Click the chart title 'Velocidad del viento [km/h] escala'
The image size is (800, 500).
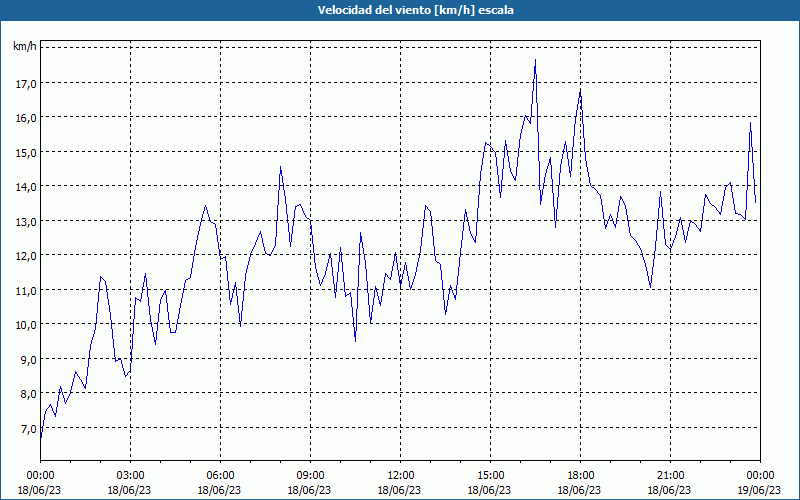[x=415, y=10]
